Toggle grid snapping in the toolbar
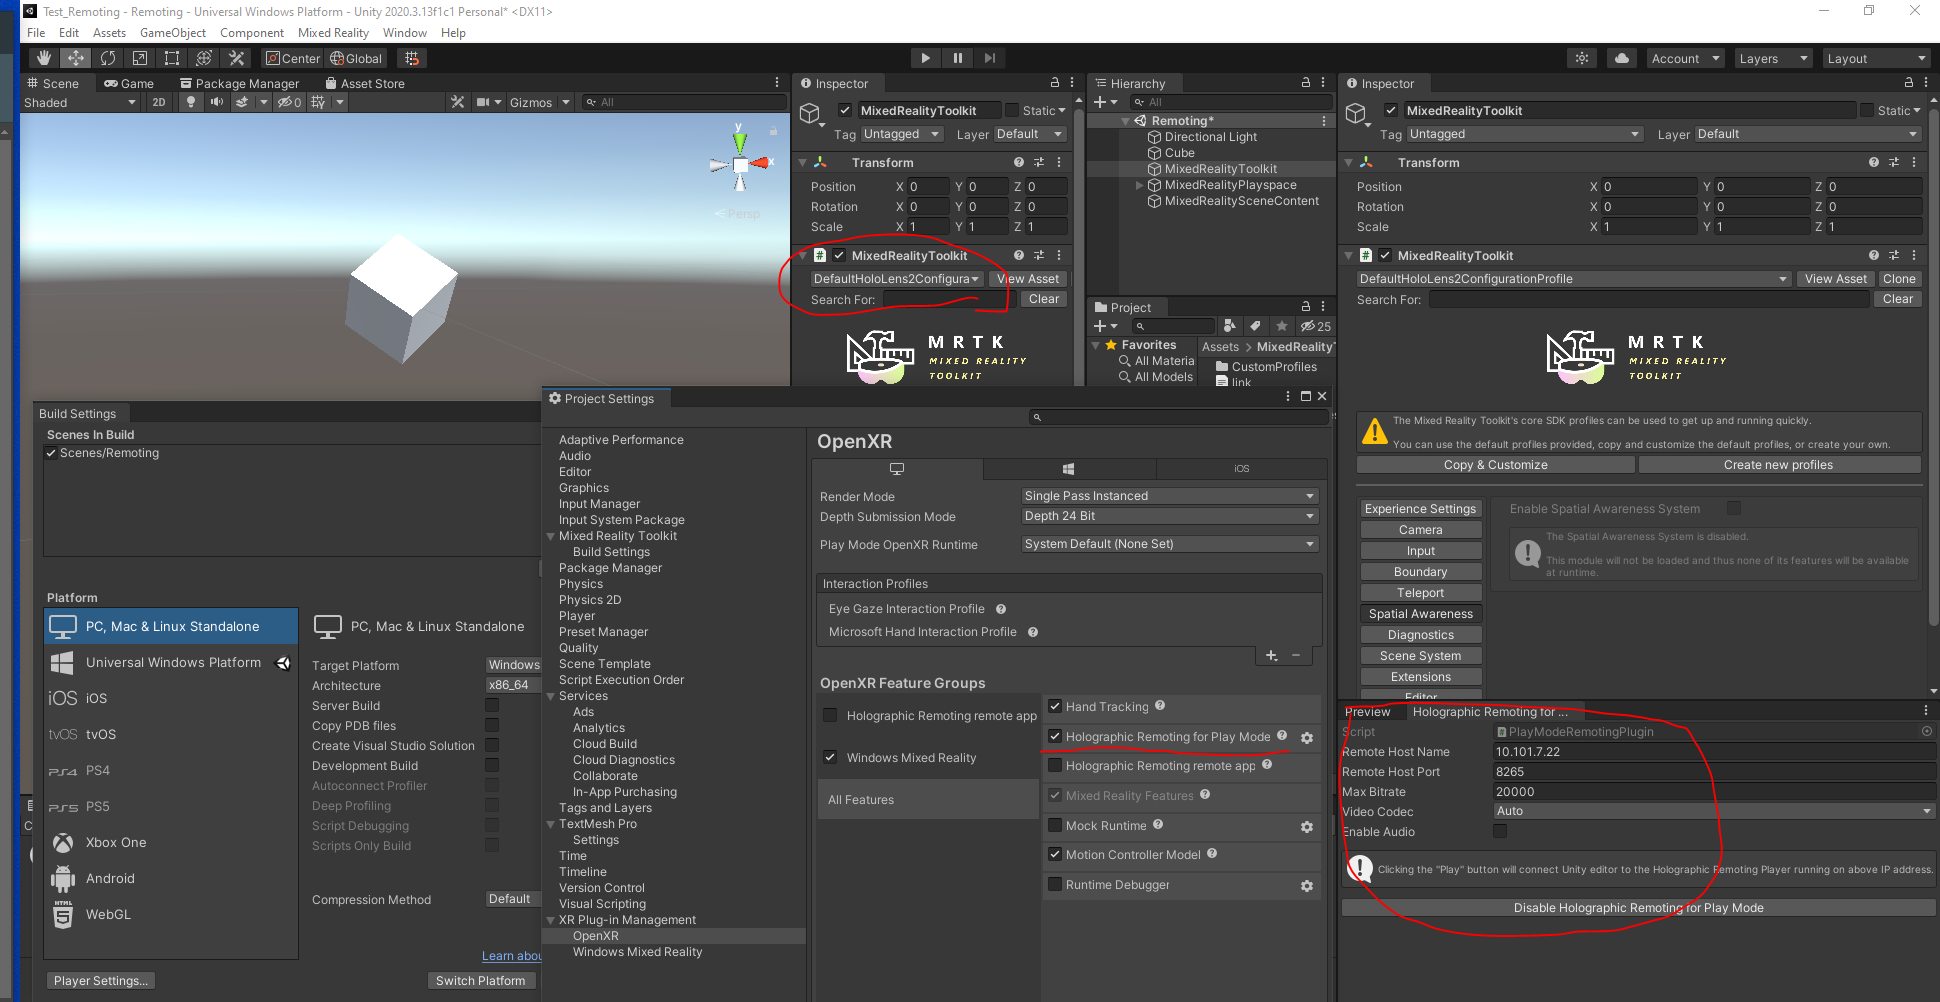This screenshot has width=1940, height=1002. tap(411, 58)
